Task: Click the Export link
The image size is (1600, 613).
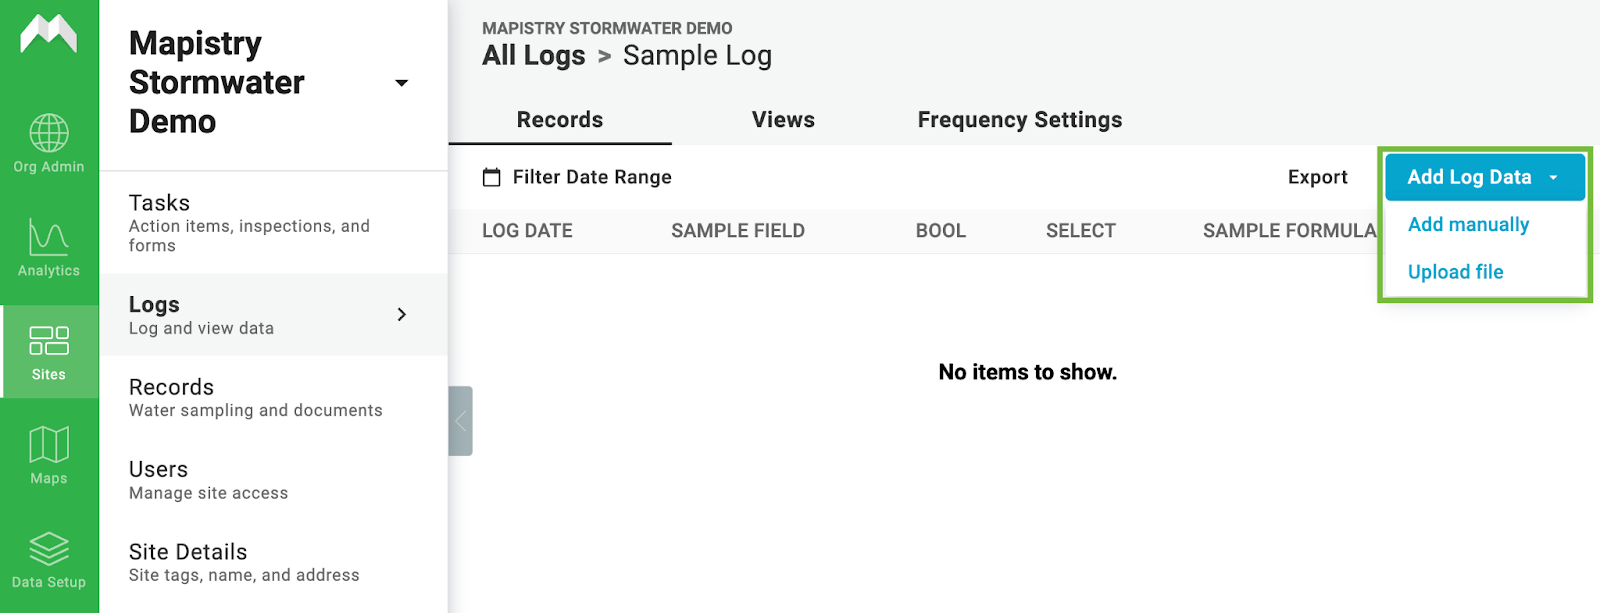Action: pyautogui.click(x=1317, y=177)
